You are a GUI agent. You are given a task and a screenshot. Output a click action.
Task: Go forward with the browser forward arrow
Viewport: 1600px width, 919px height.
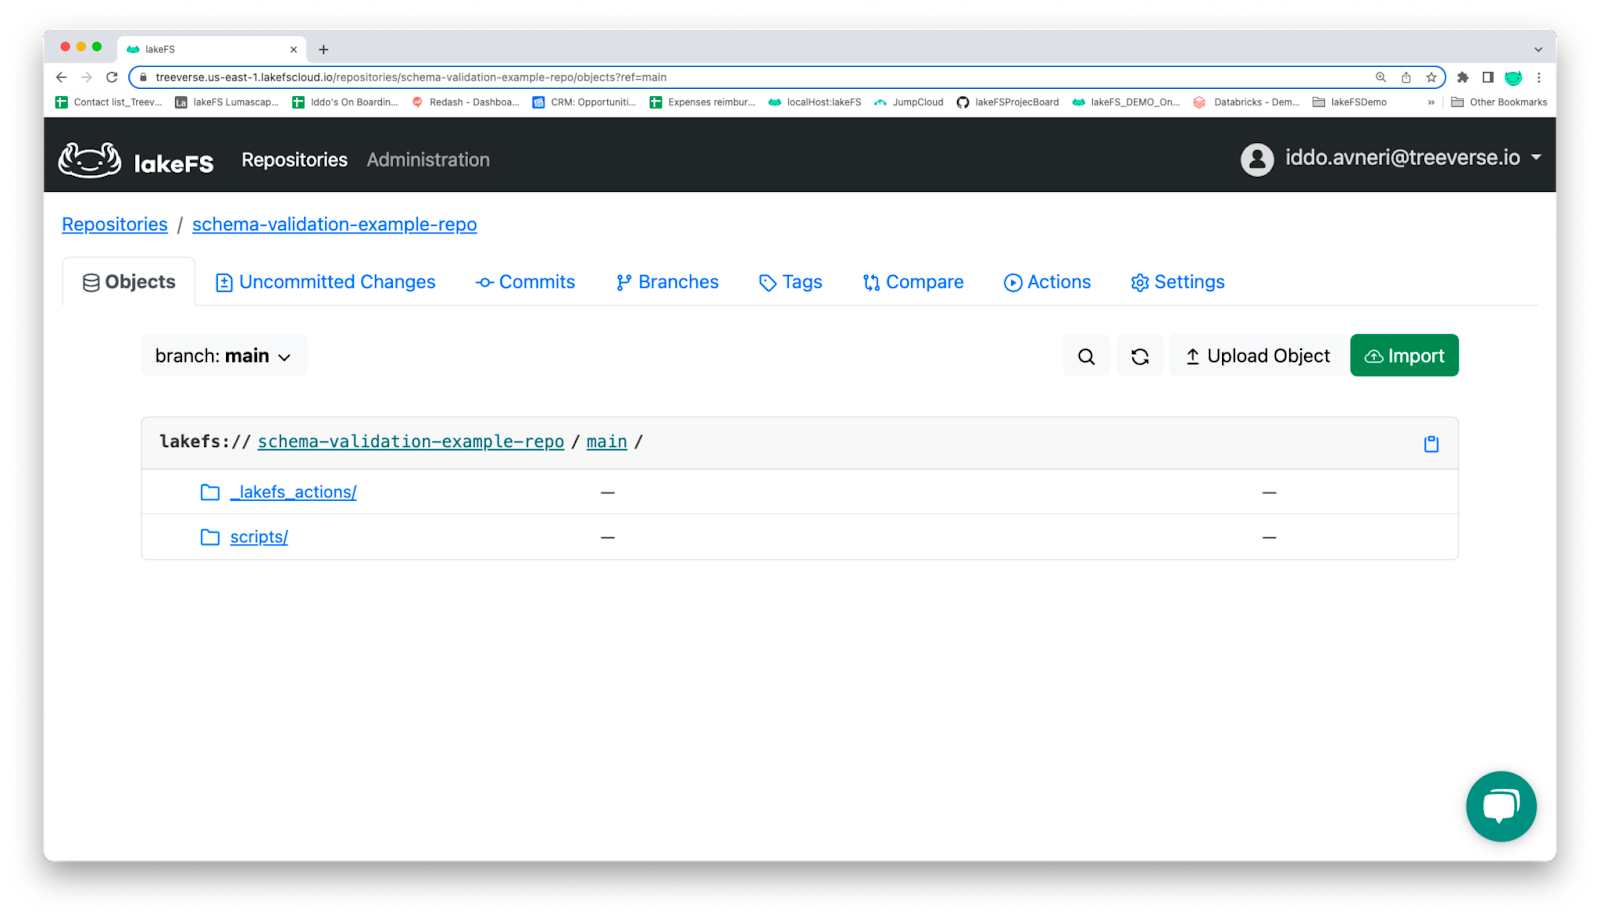click(x=87, y=77)
